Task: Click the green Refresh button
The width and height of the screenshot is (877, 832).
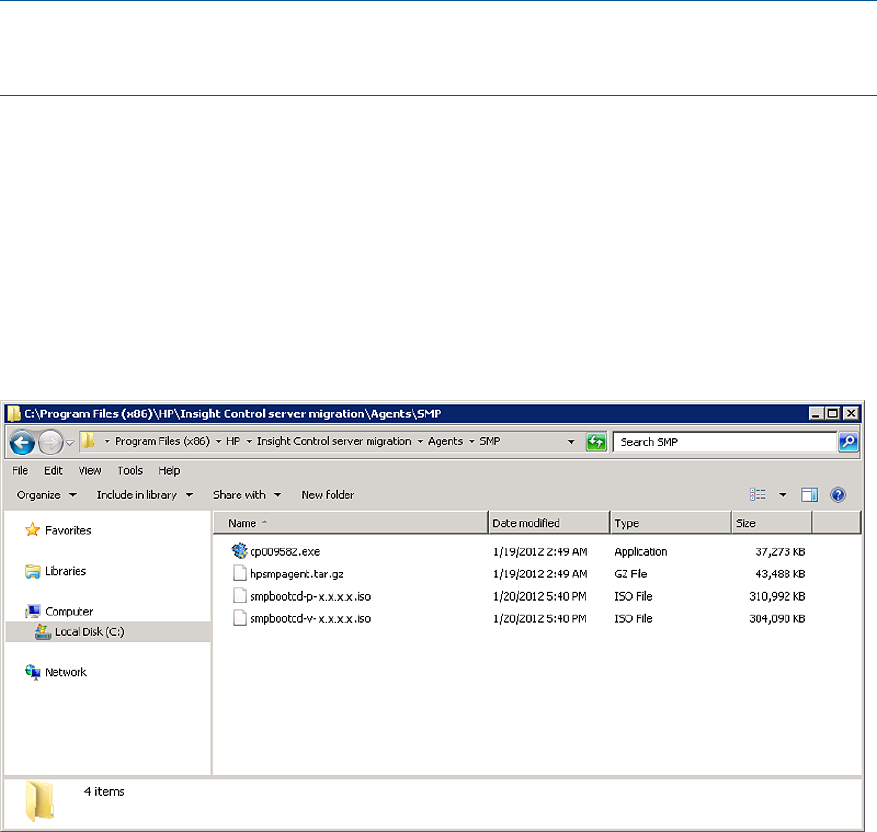Action: 596,442
